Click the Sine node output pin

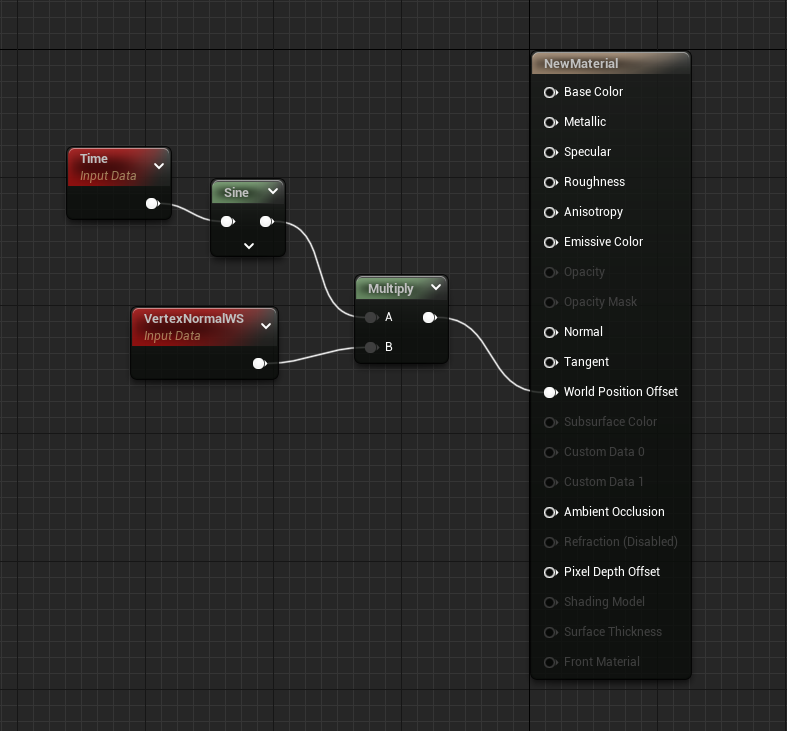[x=265, y=222]
